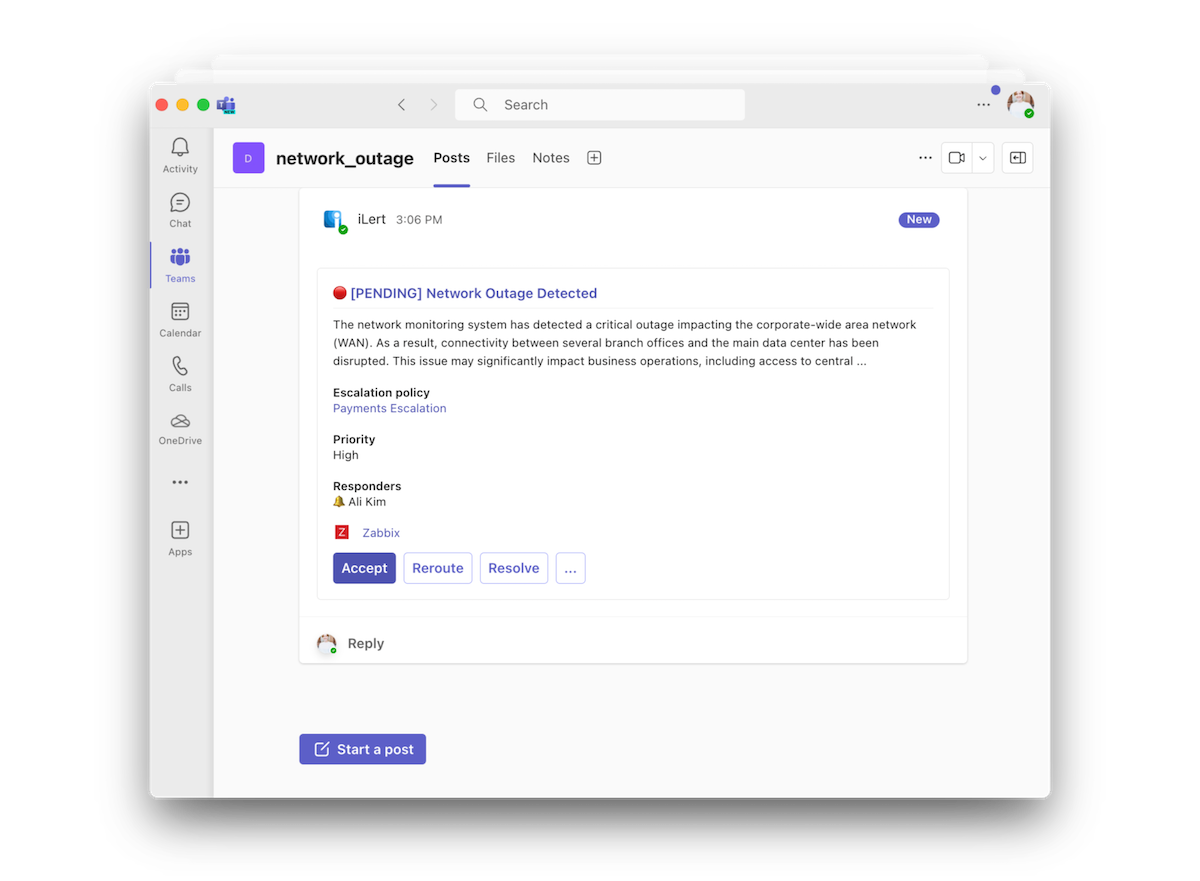Open the sidebar more-apps ellipsis
The height and width of the screenshot is (881, 1200).
[180, 481]
